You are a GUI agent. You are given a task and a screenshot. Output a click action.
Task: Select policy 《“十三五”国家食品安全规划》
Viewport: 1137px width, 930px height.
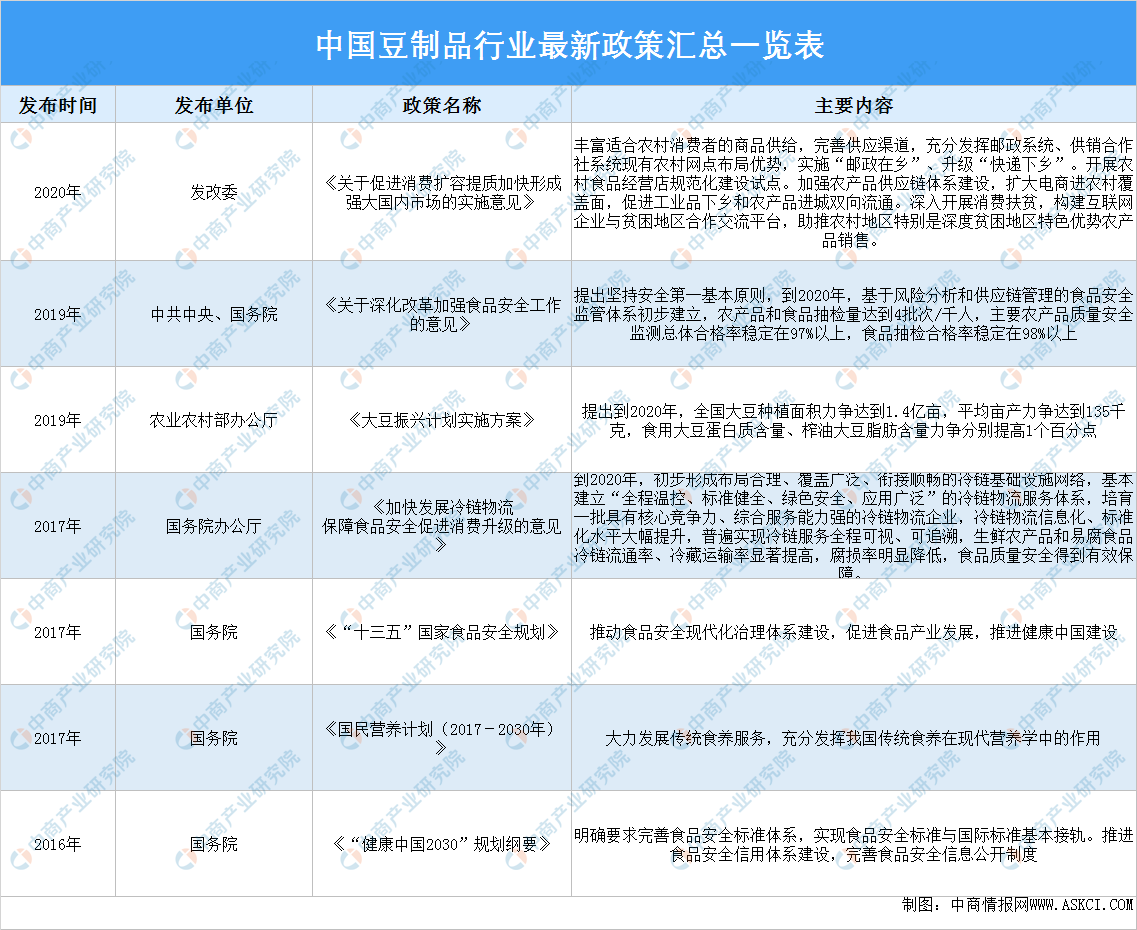pos(442,631)
